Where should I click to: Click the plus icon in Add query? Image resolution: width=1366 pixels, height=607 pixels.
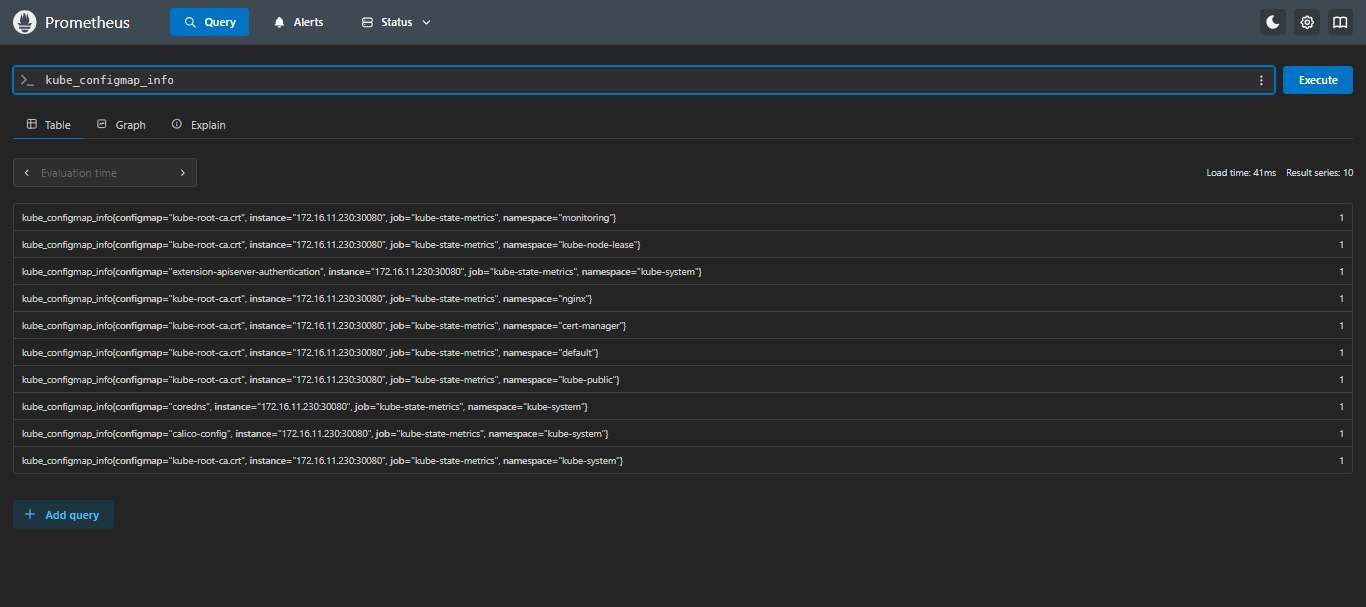pyautogui.click(x=30, y=515)
